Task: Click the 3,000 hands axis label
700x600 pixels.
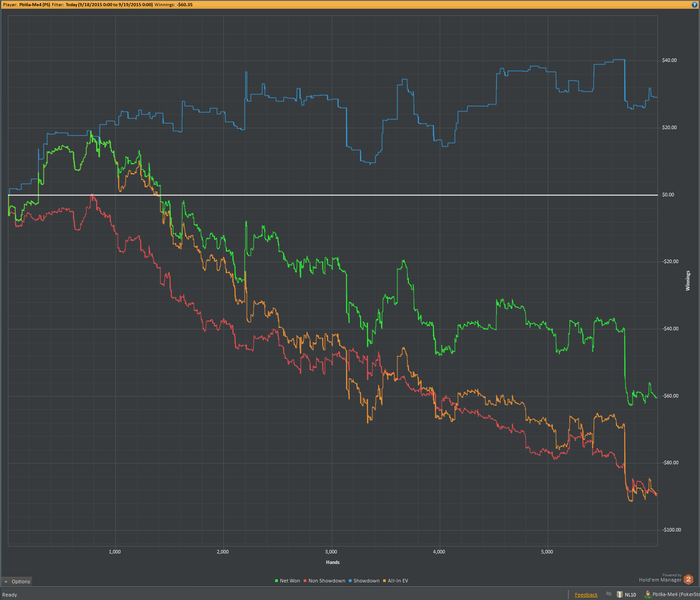Action: click(331, 552)
